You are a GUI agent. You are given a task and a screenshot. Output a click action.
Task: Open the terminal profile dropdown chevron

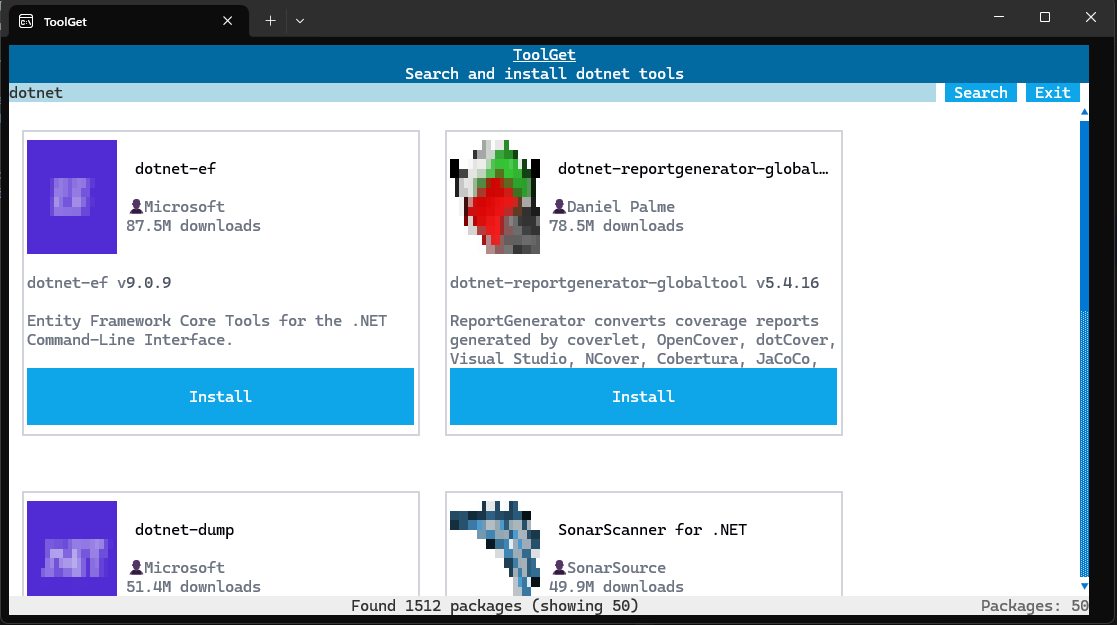click(300, 21)
